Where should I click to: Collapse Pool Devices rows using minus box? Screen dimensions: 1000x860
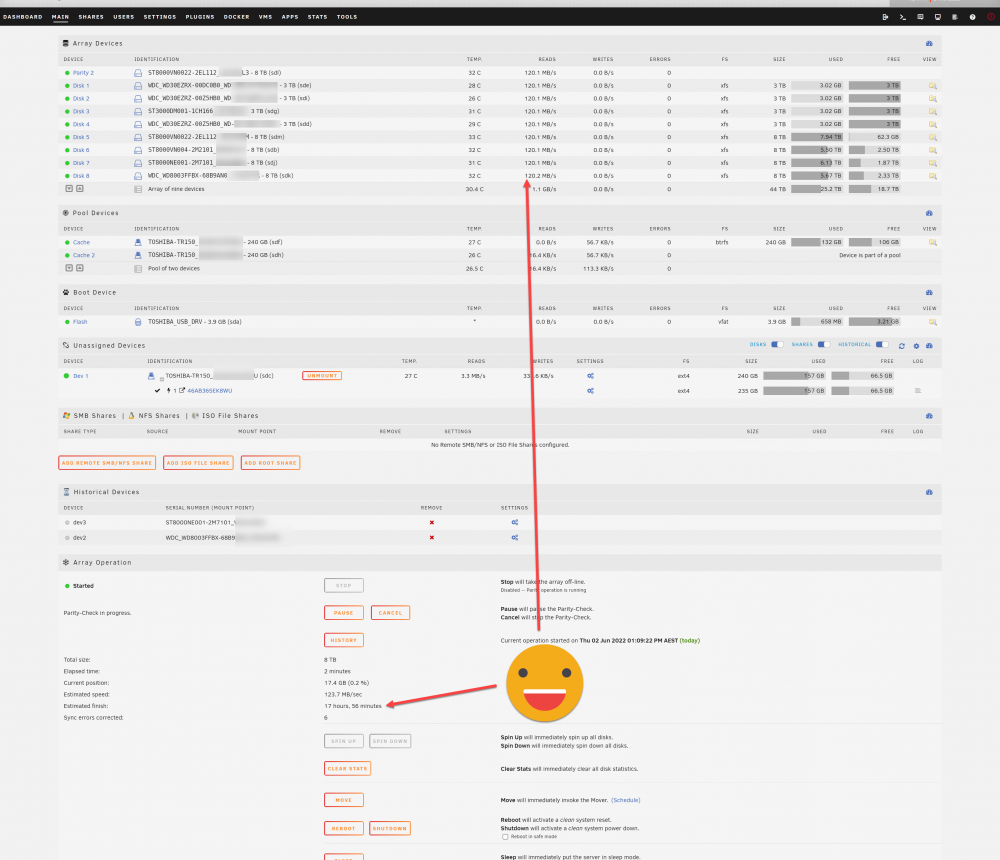click(x=70, y=268)
